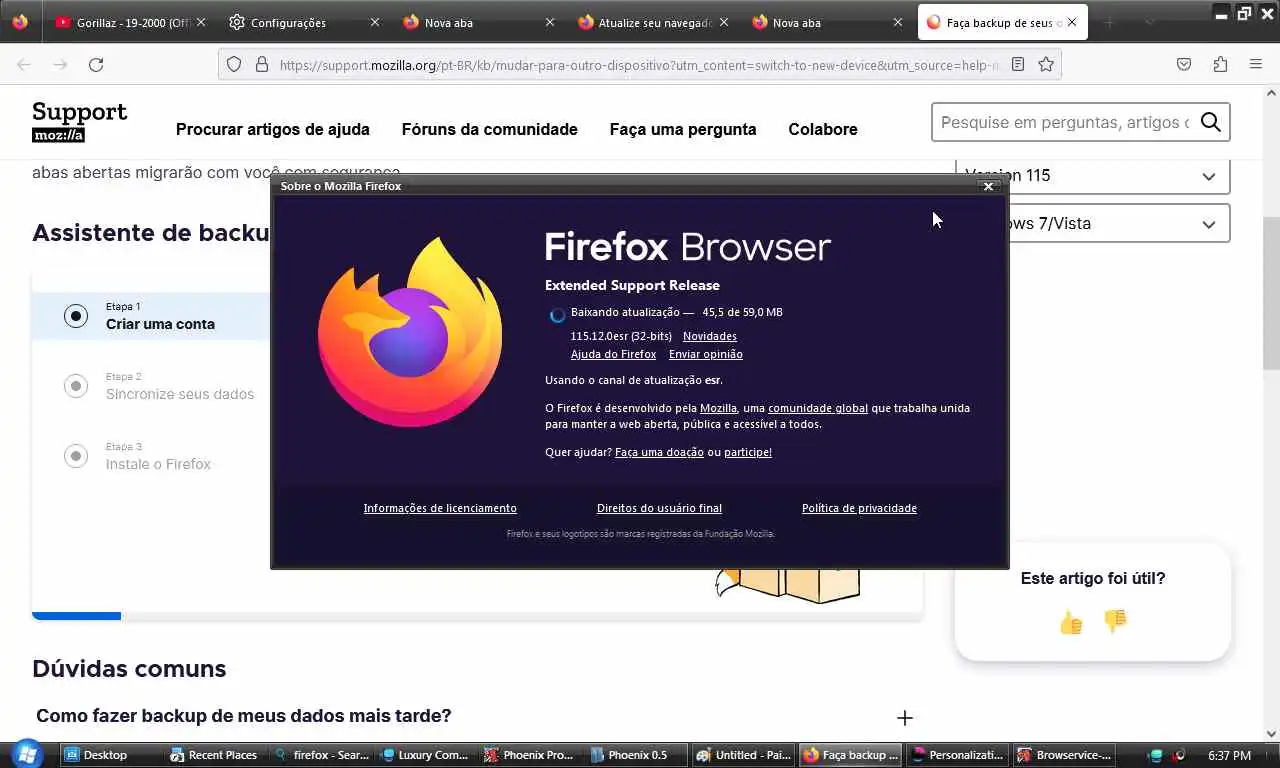
Task: Open the tracking protection shield panel
Action: pyautogui.click(x=234, y=64)
